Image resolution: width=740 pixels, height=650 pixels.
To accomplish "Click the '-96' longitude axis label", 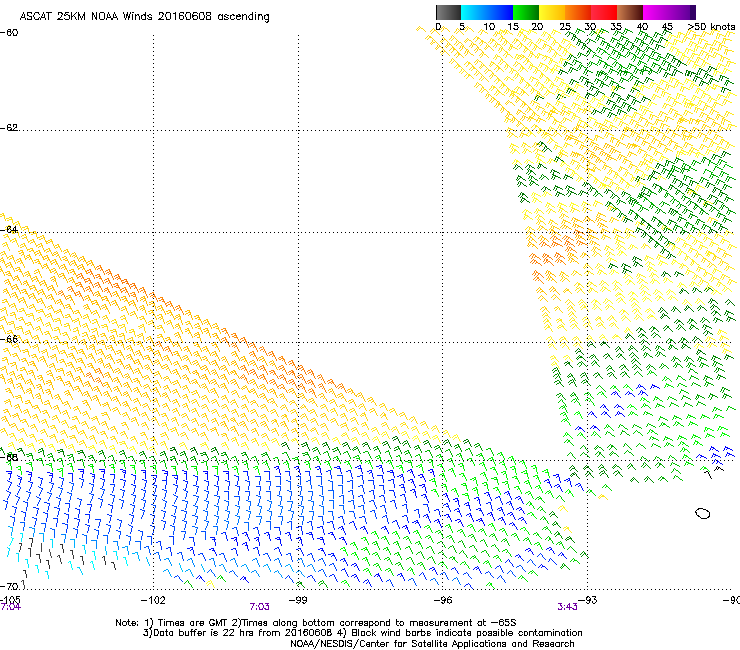I will point(443,600).
